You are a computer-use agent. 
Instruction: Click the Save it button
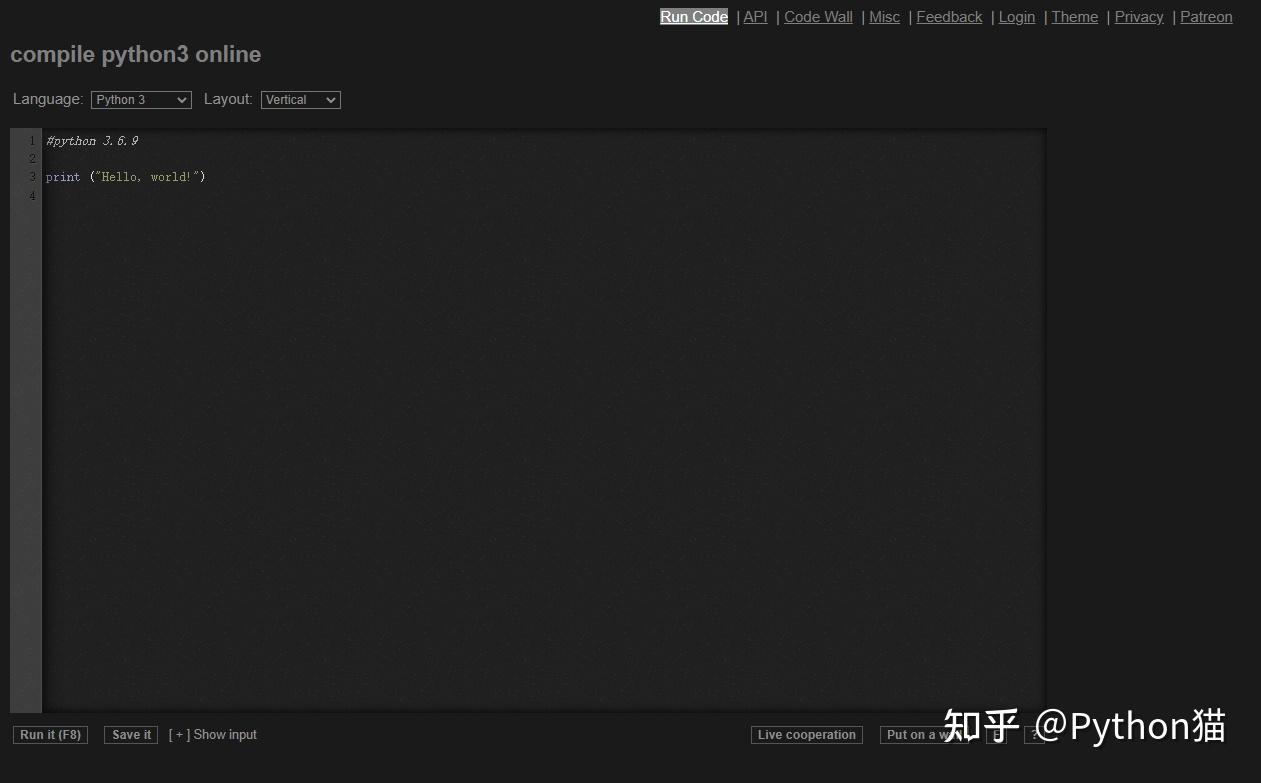point(130,734)
